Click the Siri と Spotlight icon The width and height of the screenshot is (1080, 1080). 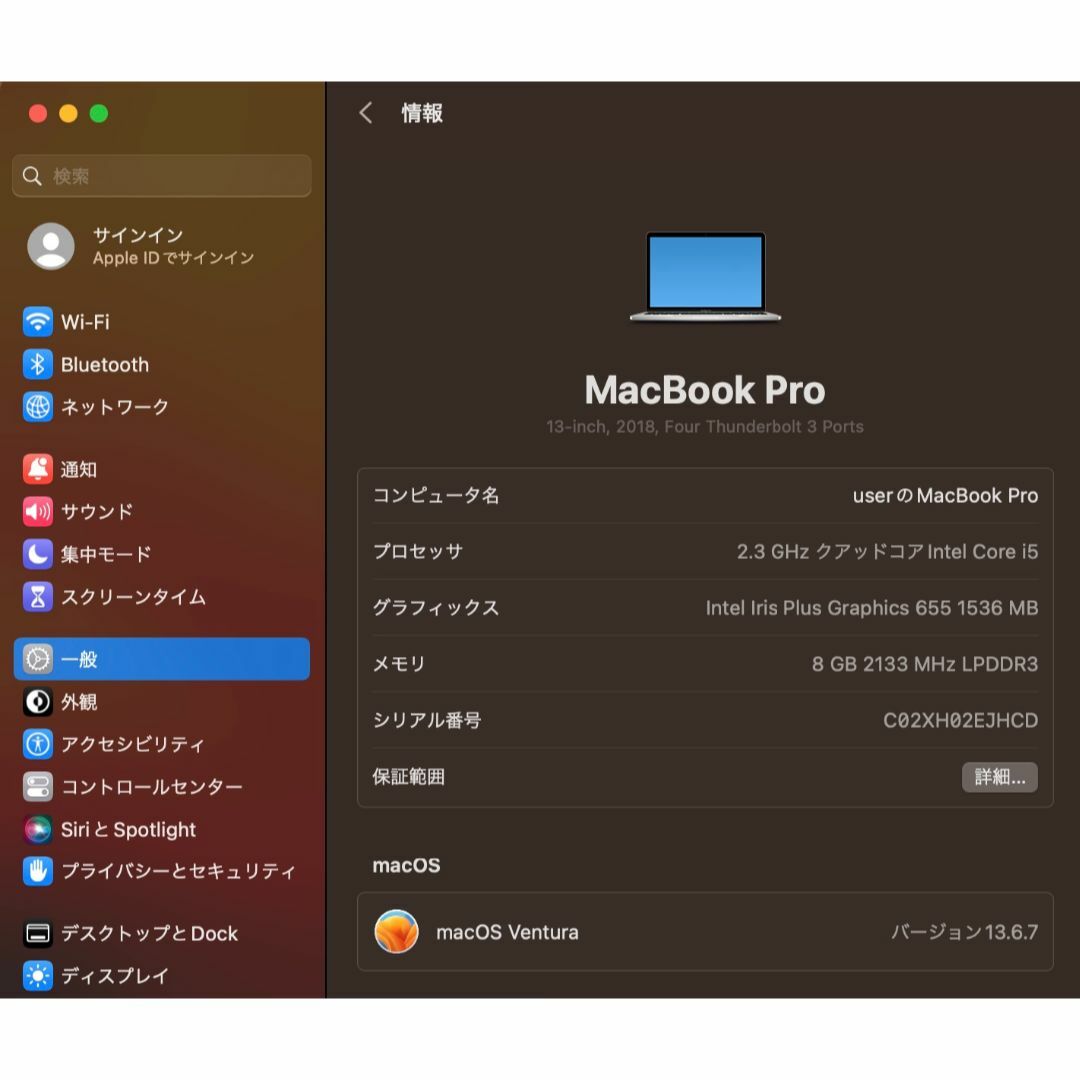click(x=37, y=829)
